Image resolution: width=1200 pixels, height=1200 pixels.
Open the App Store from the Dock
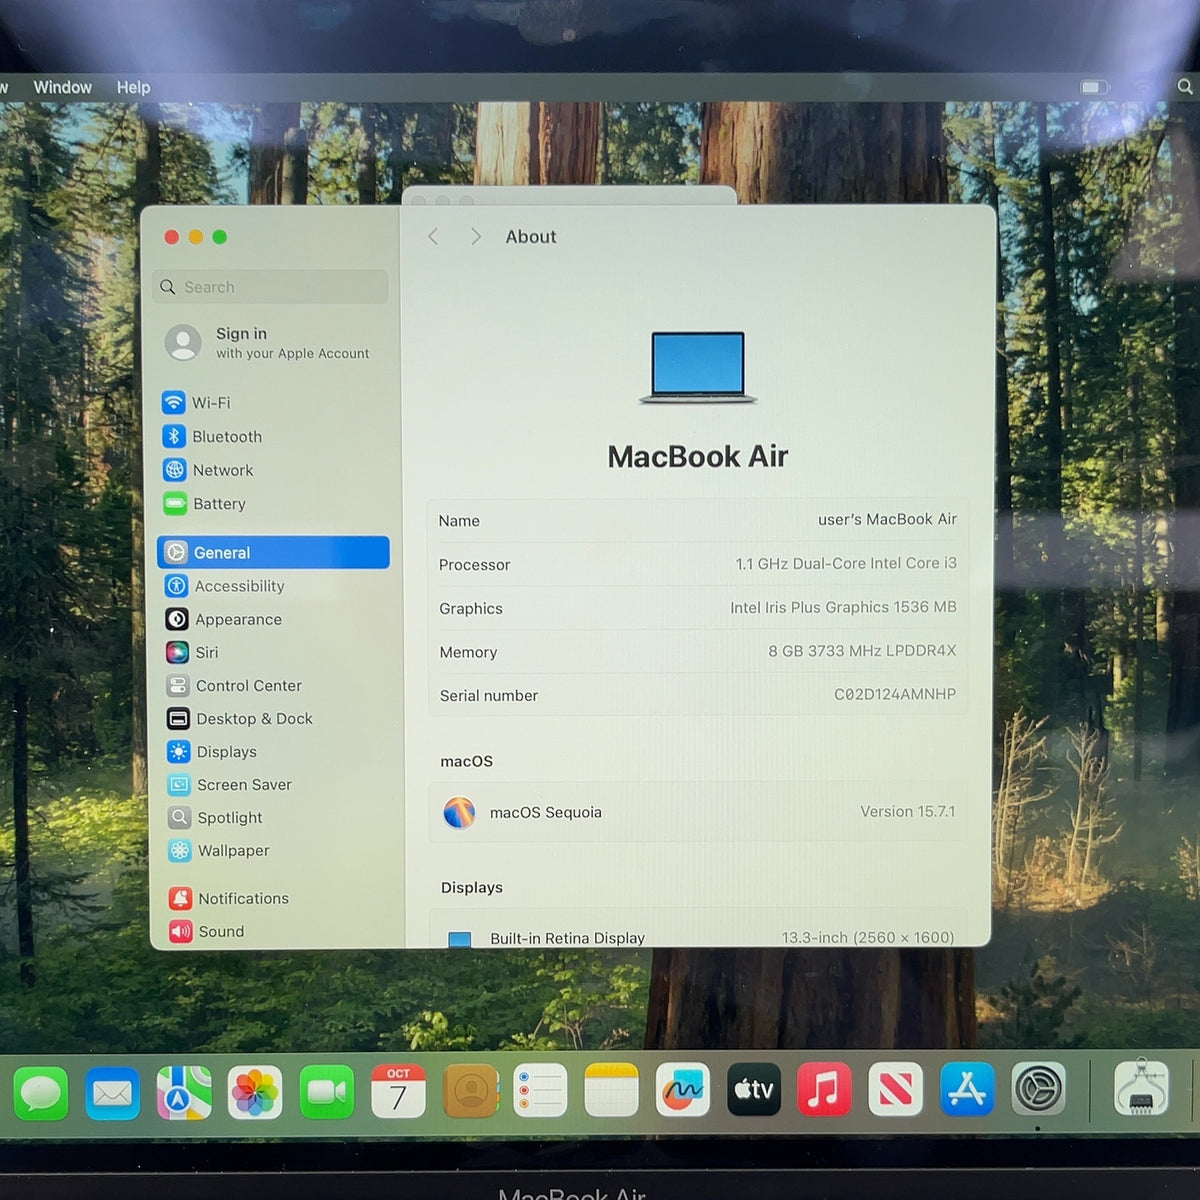pyautogui.click(x=967, y=1089)
